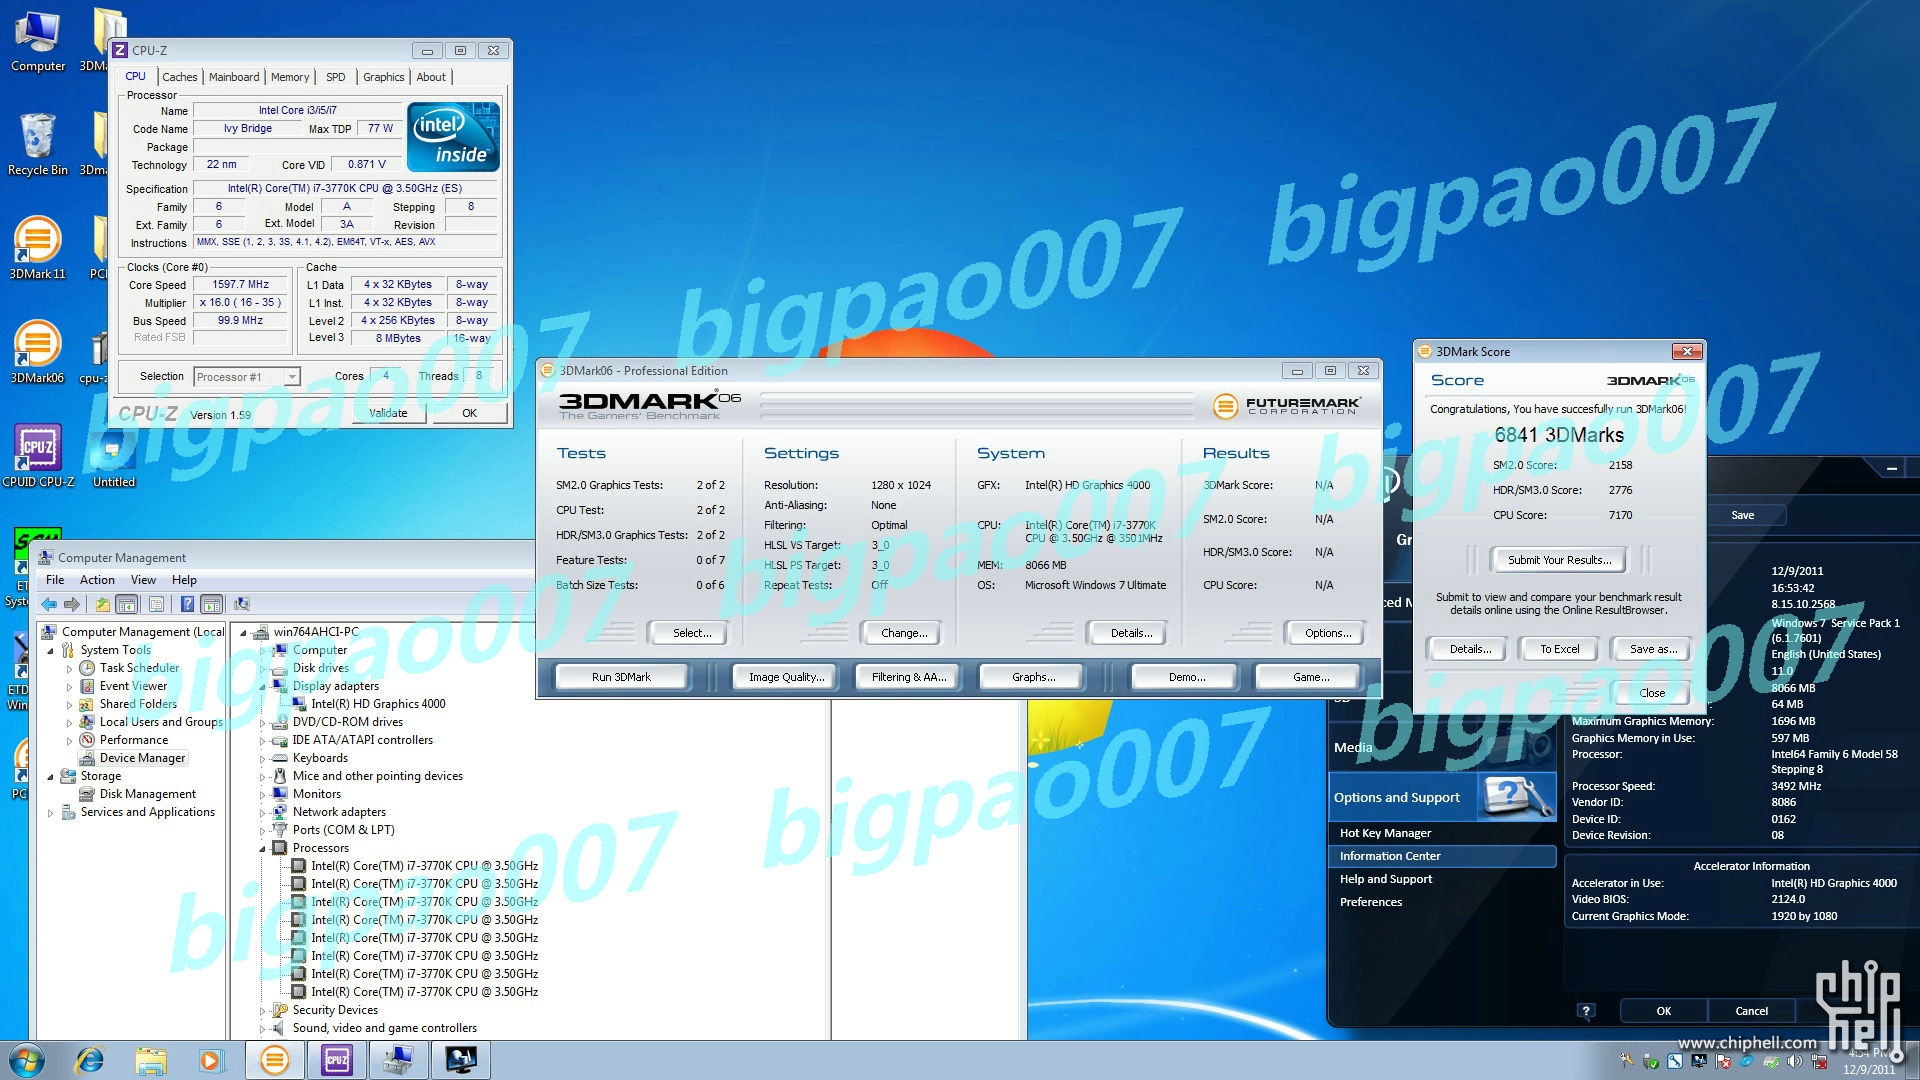Click Options in 3DMark06 window
The image size is (1920, 1080).
[1327, 633]
